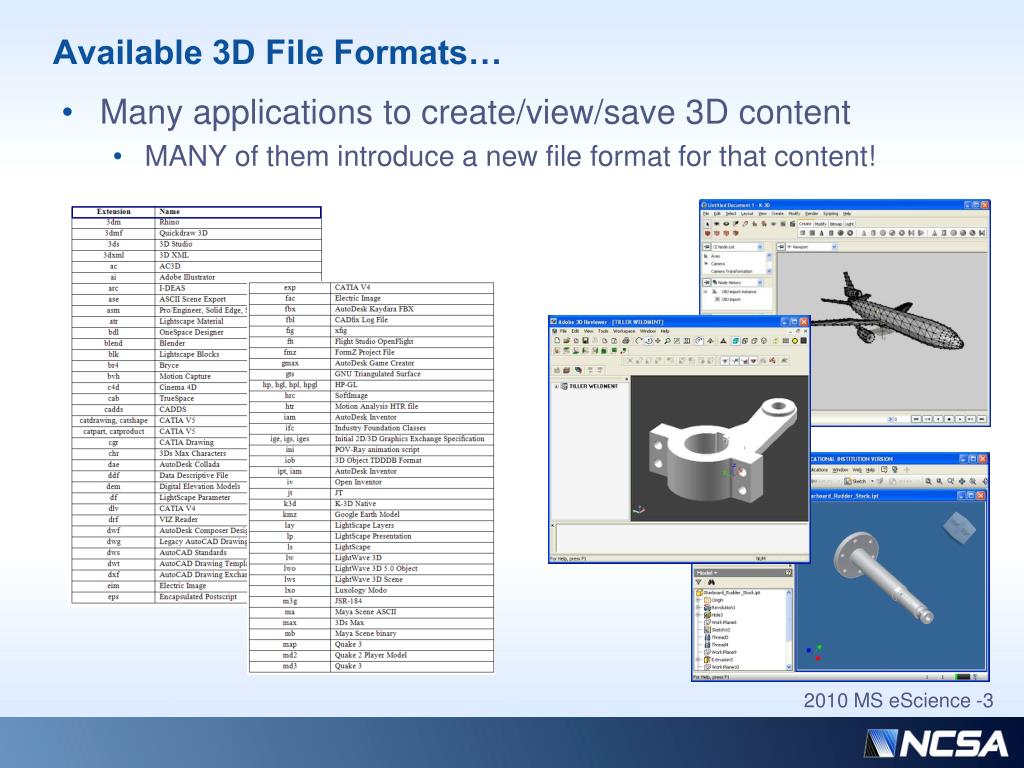Image resolution: width=1024 pixels, height=768 pixels.
Task: Click tiller bracket model in 3D Reviewer
Action: pos(722,453)
